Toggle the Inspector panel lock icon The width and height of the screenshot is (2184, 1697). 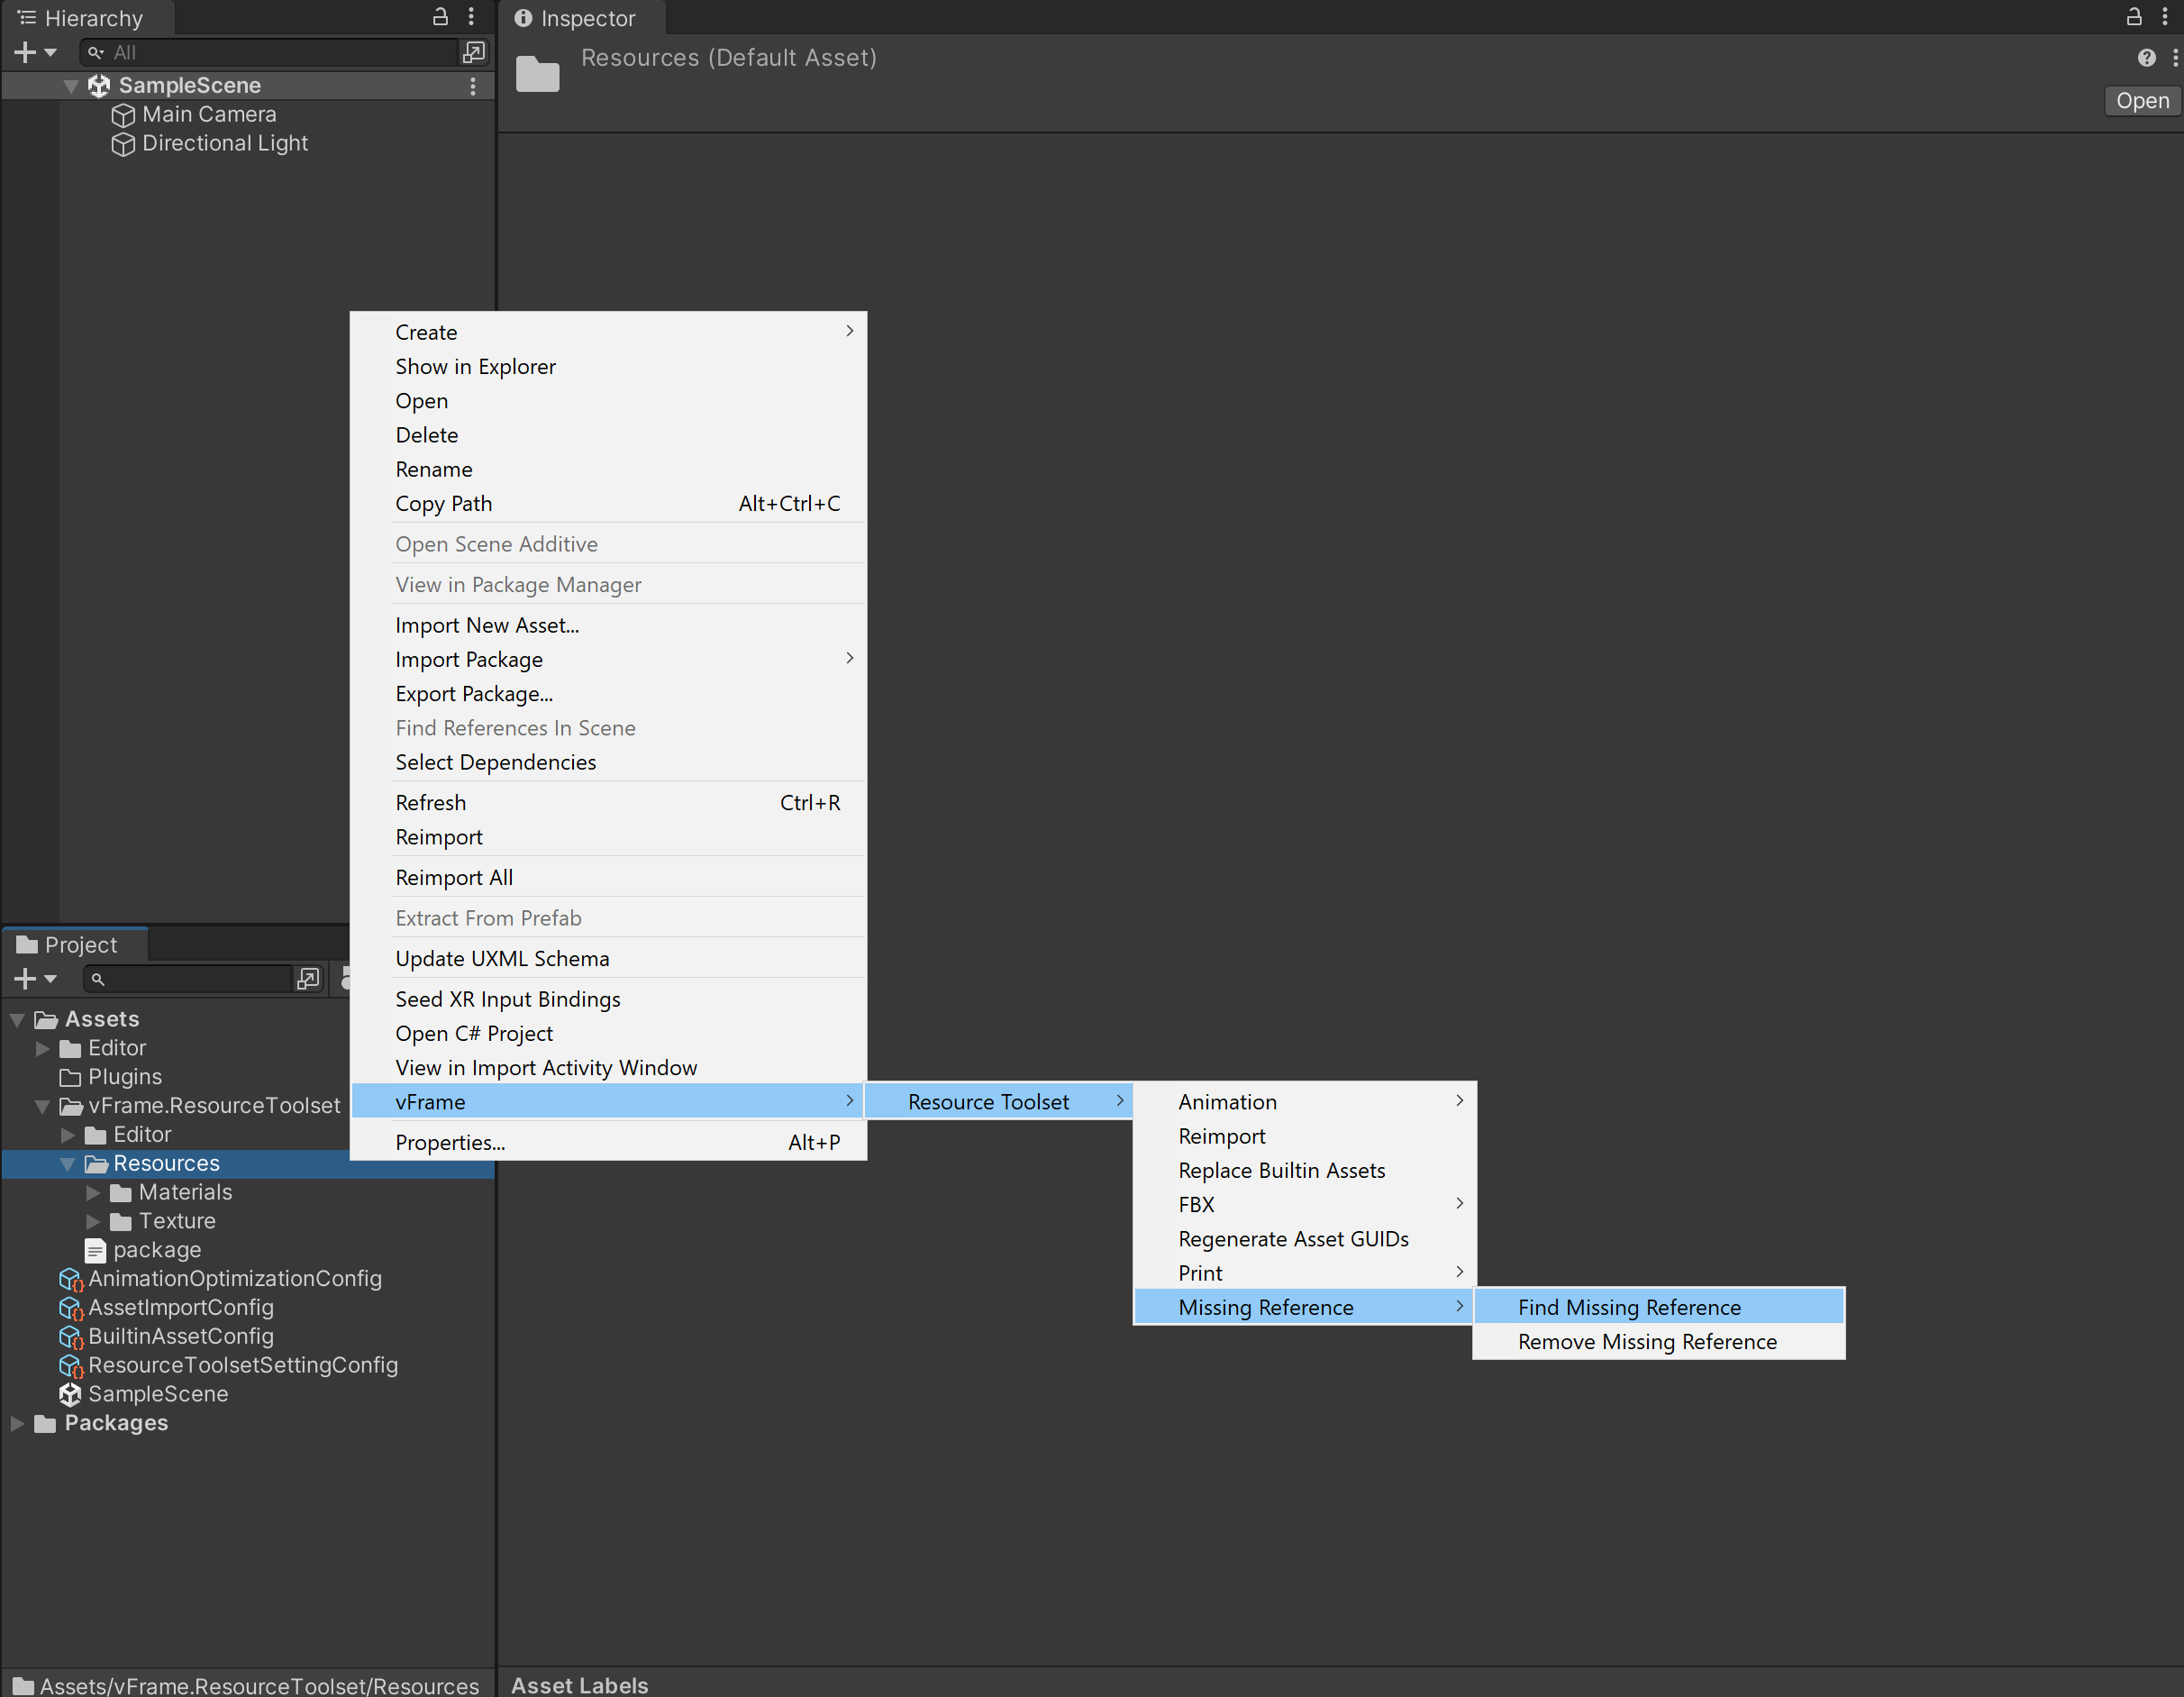point(2133,17)
